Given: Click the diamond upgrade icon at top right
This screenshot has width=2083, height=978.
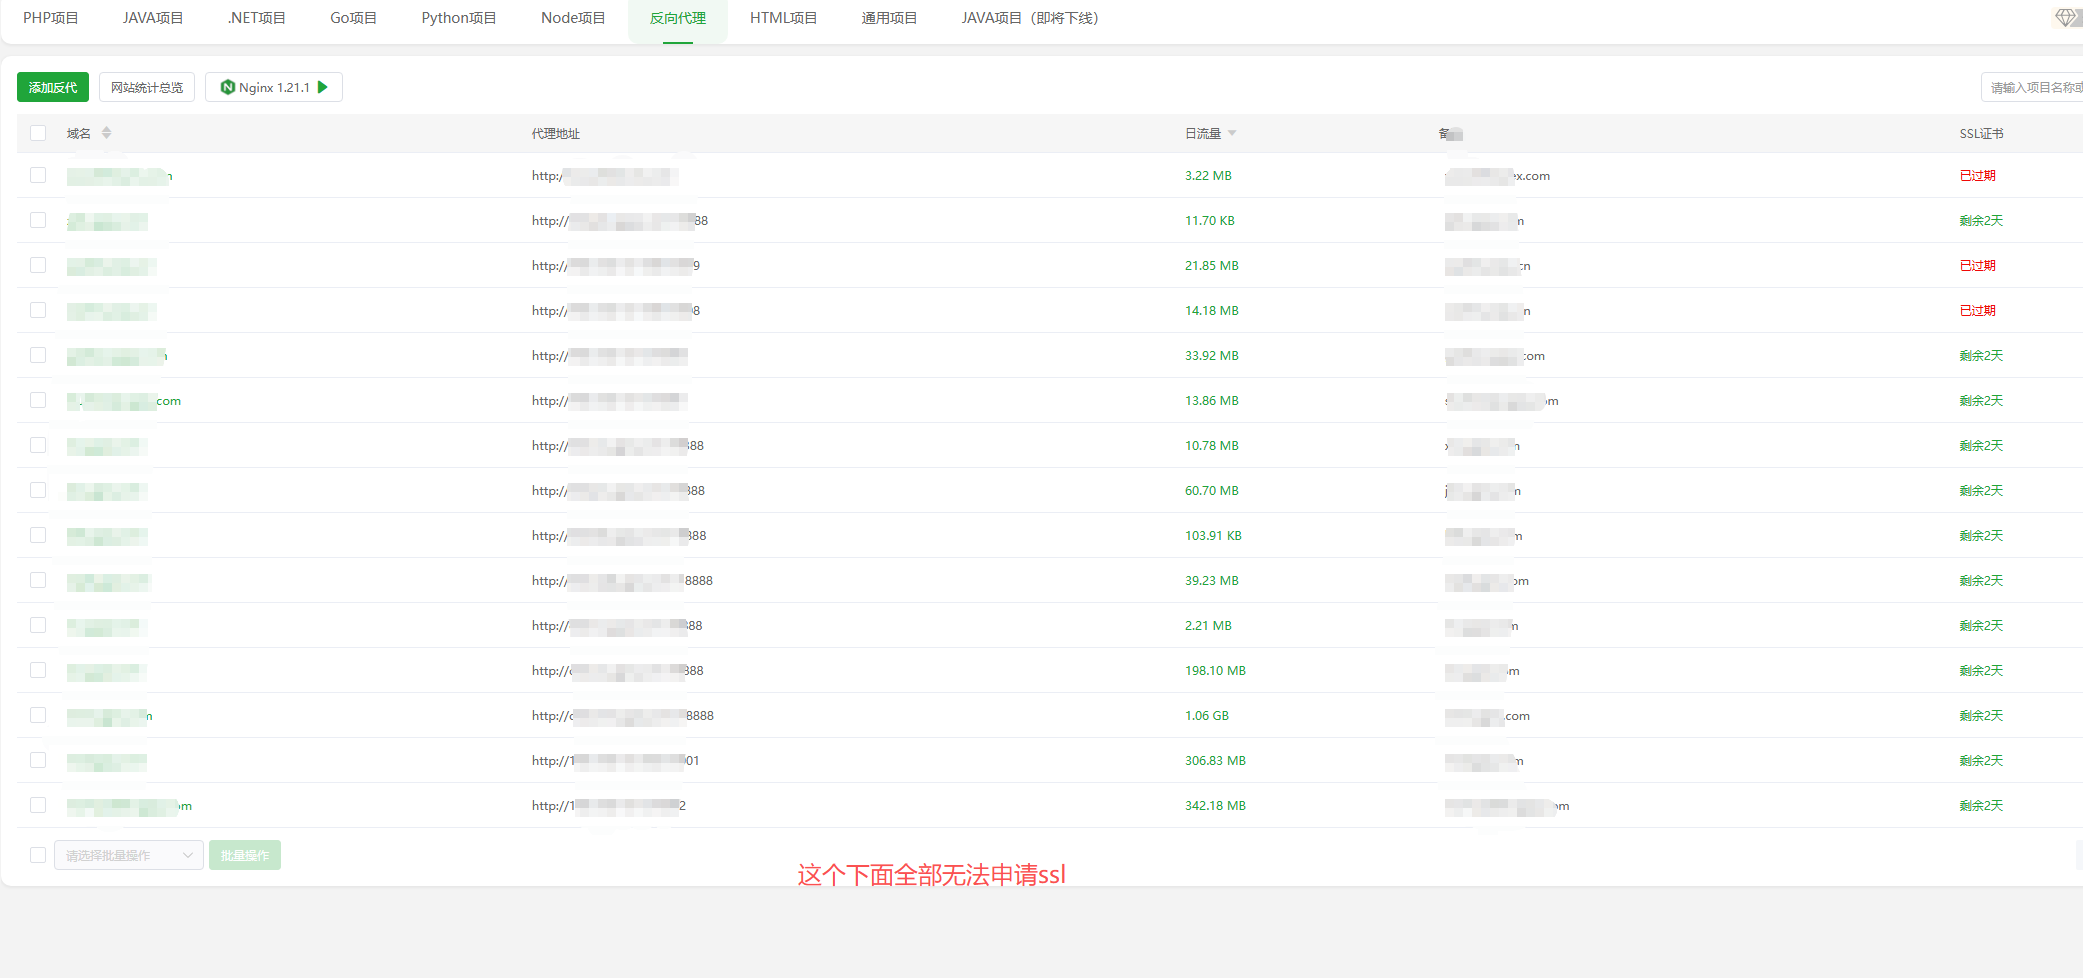Looking at the screenshot, I should coord(2064,16).
